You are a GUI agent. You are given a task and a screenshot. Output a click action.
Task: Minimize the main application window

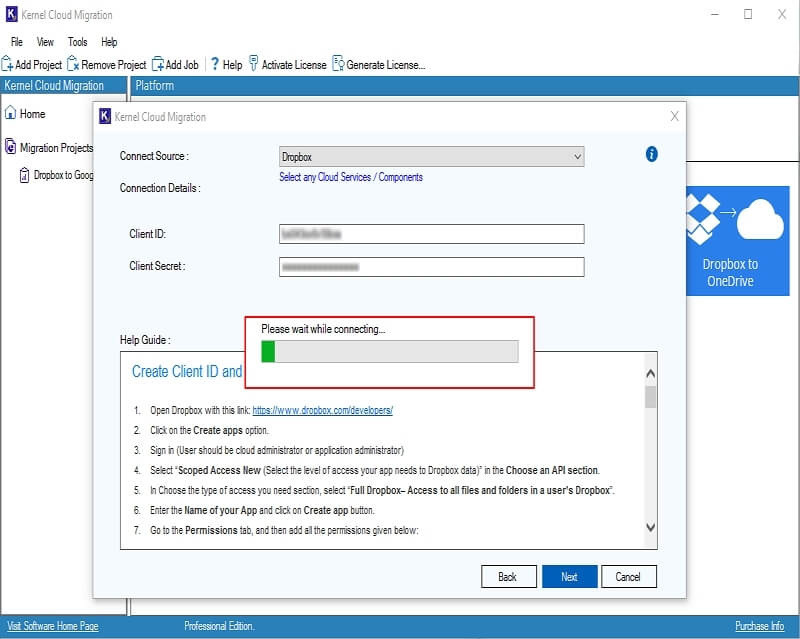(715, 14)
